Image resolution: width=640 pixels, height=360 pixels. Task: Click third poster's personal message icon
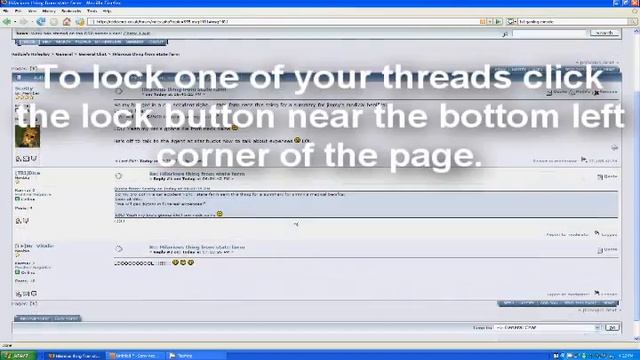tap(34, 293)
